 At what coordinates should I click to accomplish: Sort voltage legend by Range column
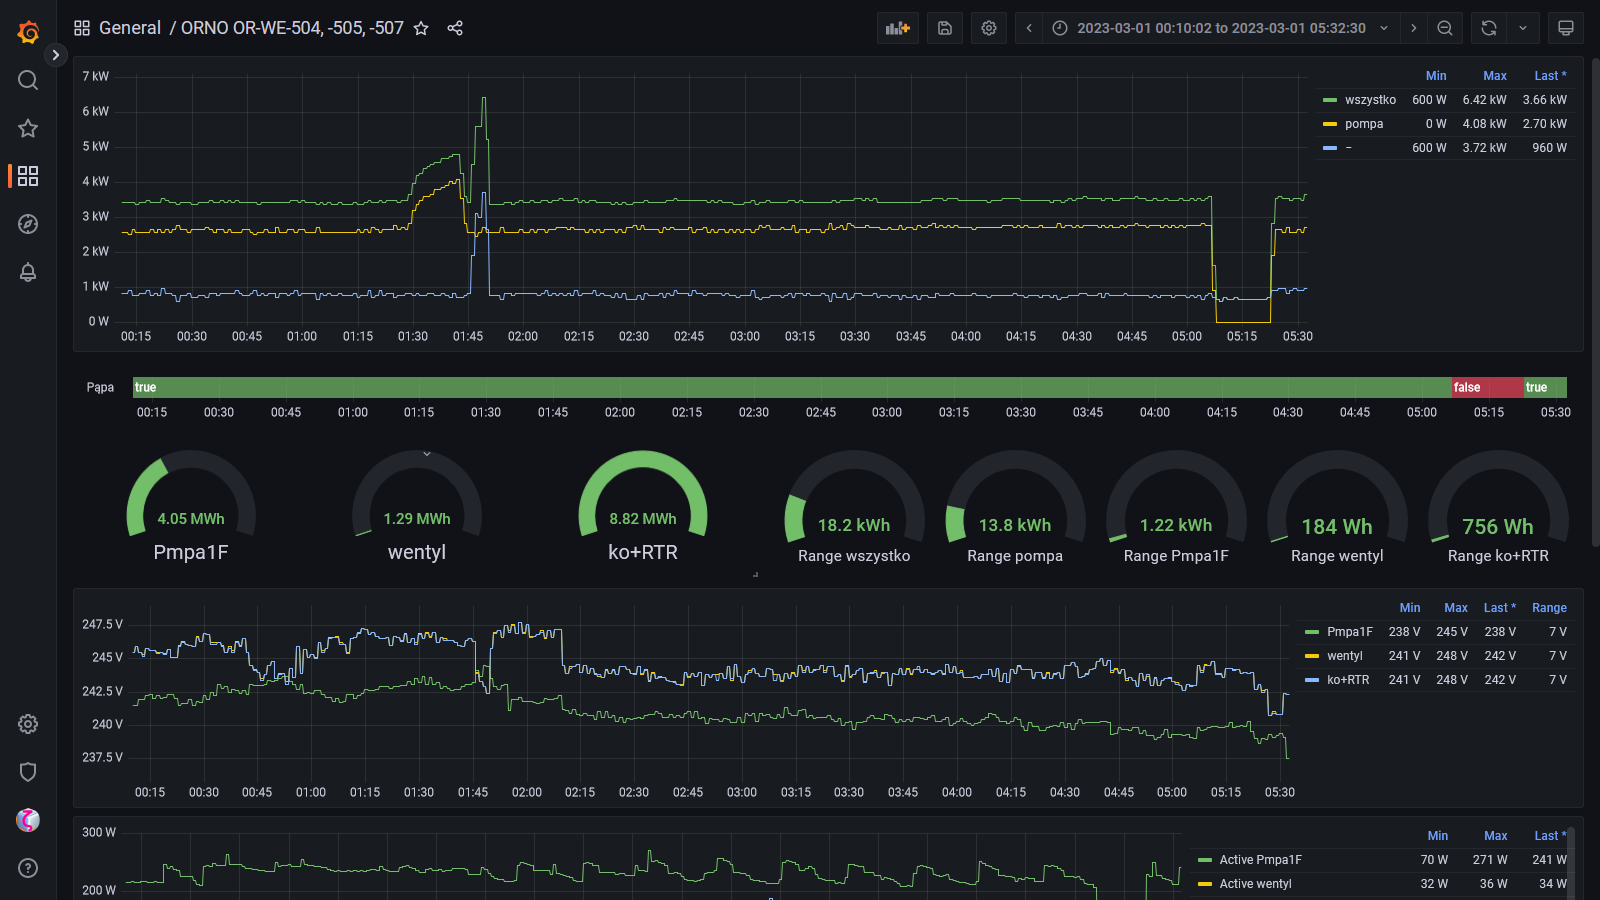(x=1548, y=608)
